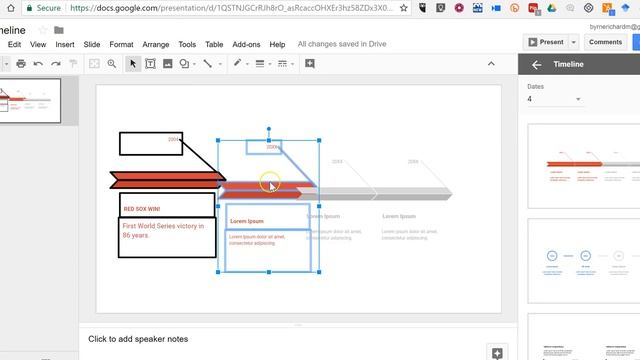Click the Present button
The image size is (640, 360).
pyautogui.click(x=546, y=42)
